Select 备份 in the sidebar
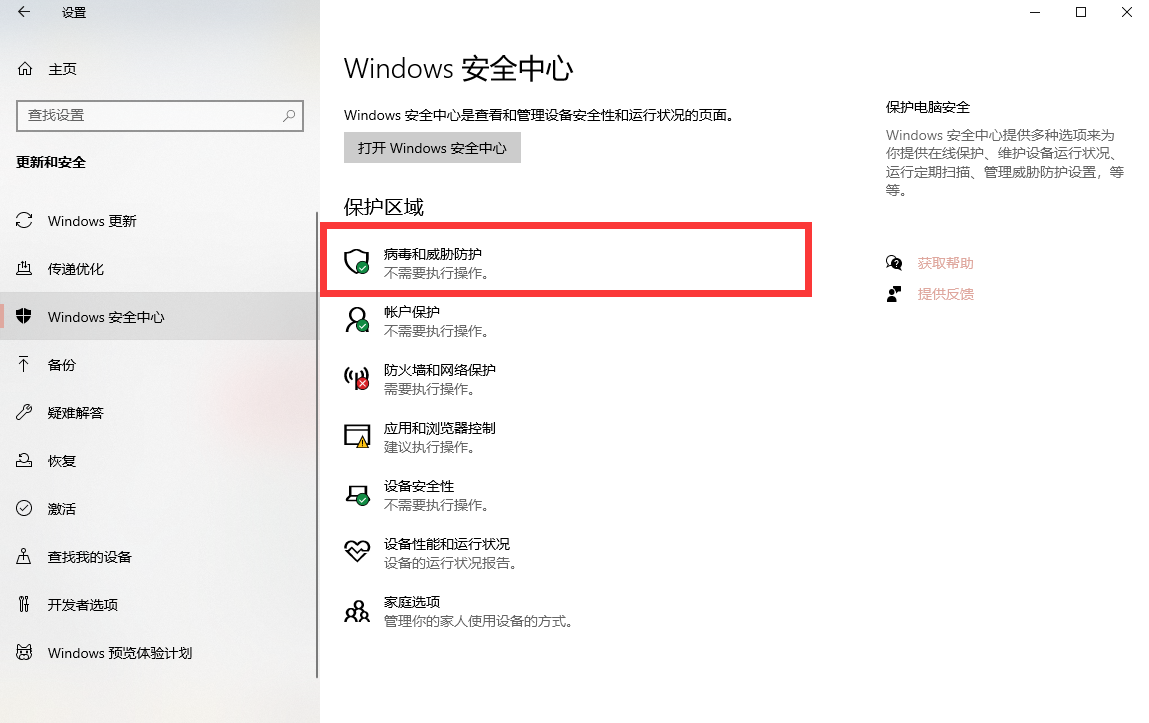This screenshot has width=1149, height=723. pyautogui.click(x=158, y=365)
